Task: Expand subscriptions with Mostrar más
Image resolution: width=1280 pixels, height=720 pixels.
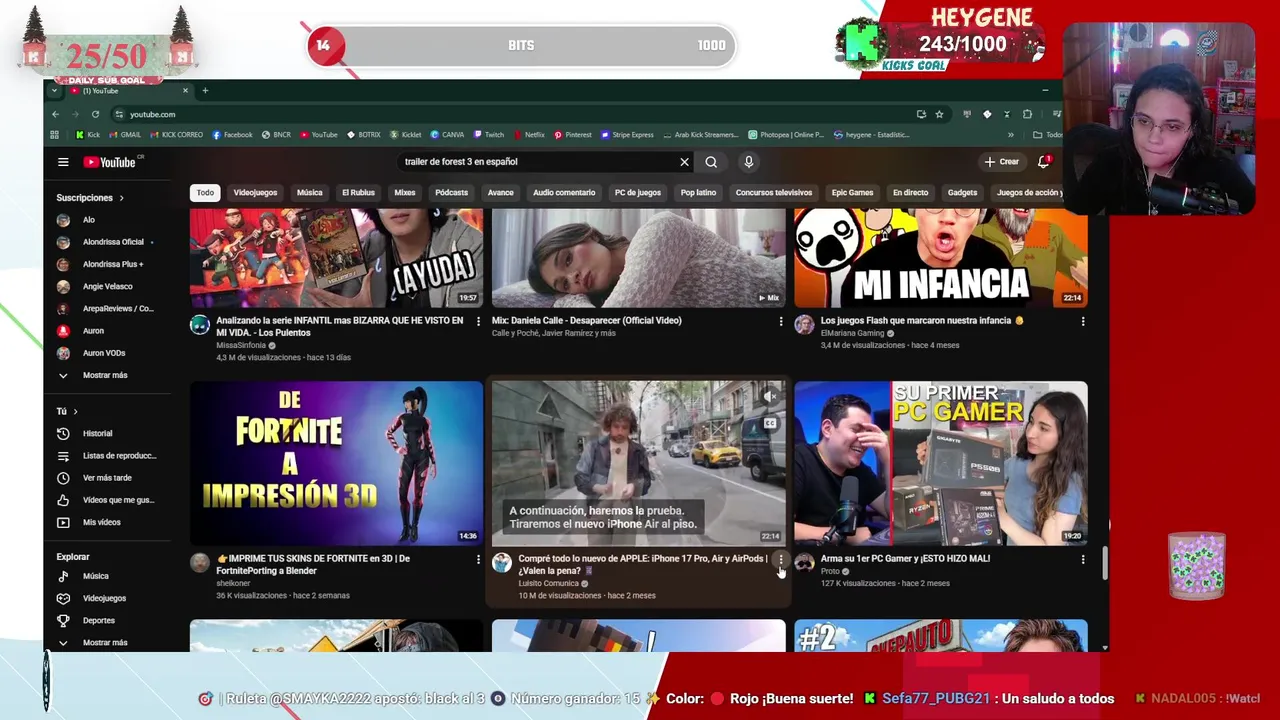Action: 105,375
